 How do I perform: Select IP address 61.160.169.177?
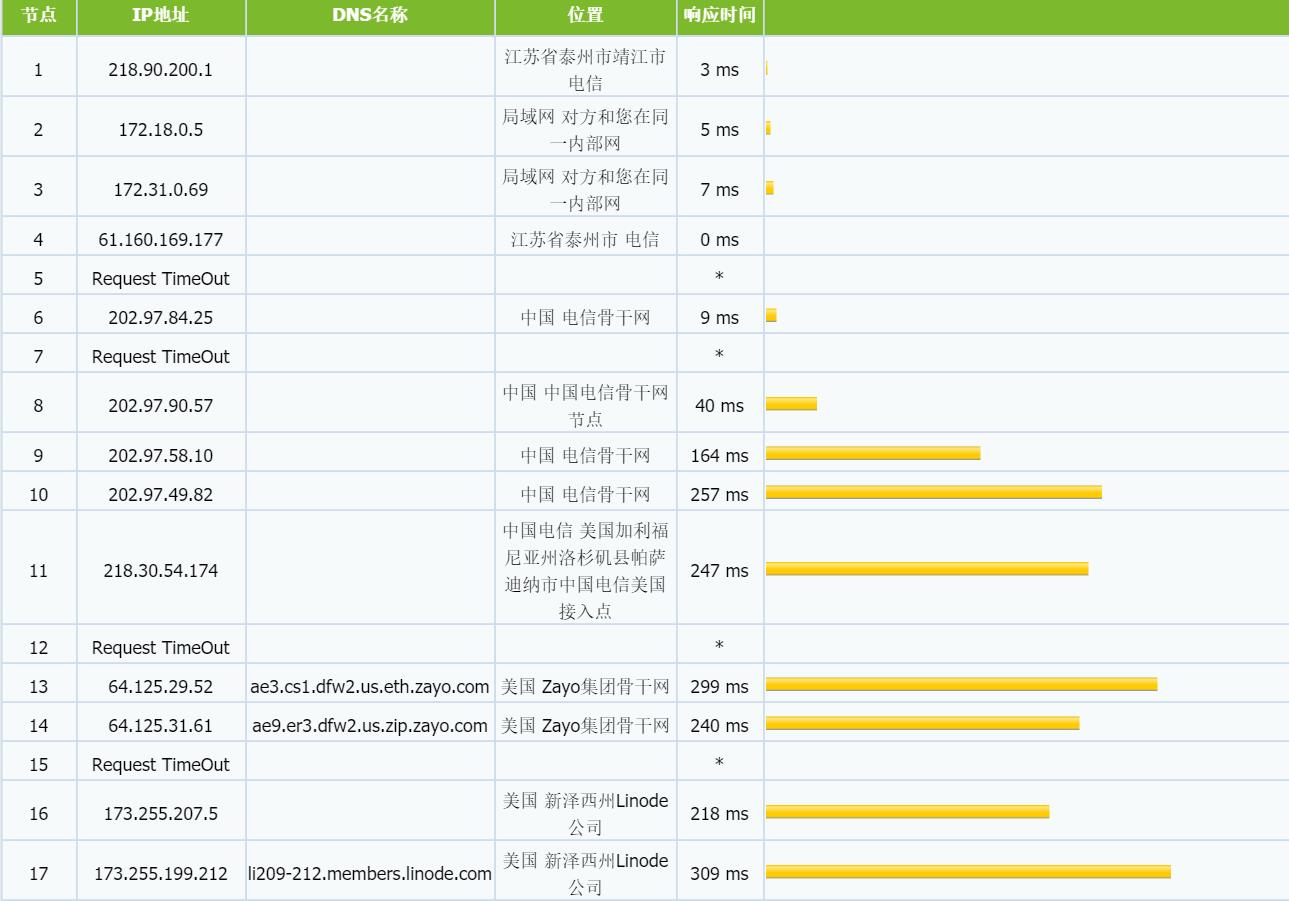pos(161,240)
